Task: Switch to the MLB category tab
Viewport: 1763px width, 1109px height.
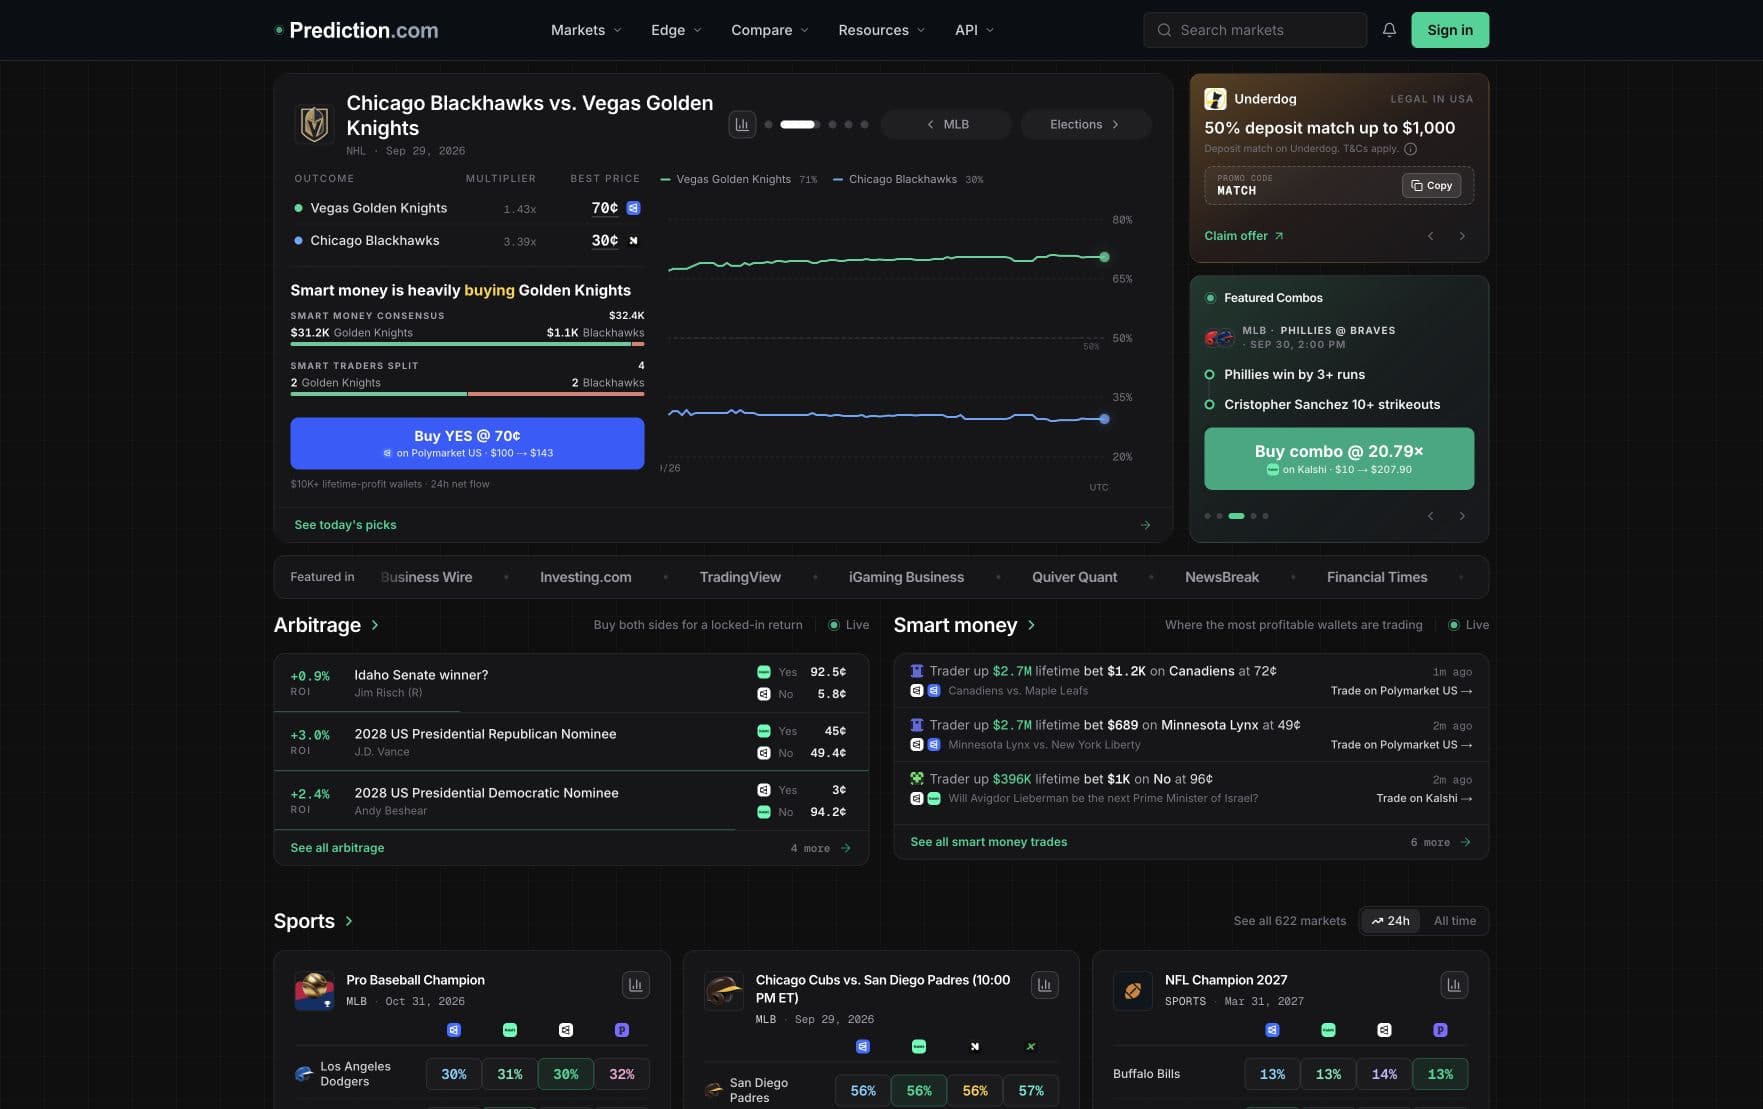Action: (947, 125)
